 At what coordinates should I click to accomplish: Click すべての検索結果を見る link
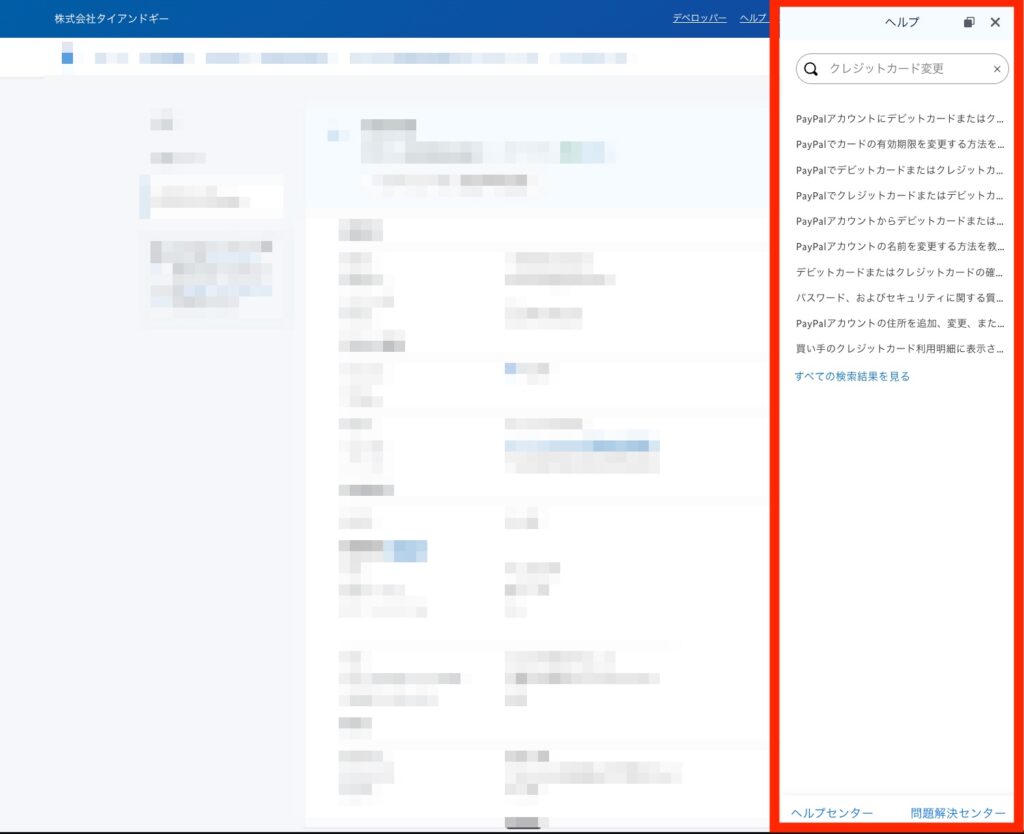(852, 376)
